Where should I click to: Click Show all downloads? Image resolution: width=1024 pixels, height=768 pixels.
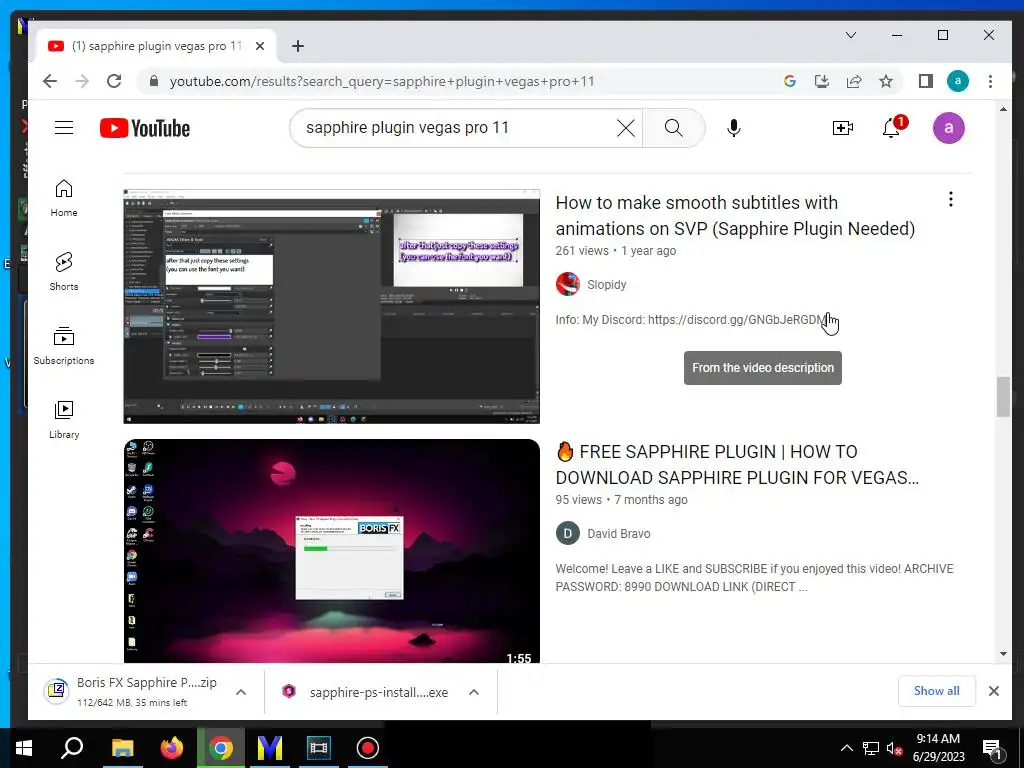pyautogui.click(x=936, y=691)
